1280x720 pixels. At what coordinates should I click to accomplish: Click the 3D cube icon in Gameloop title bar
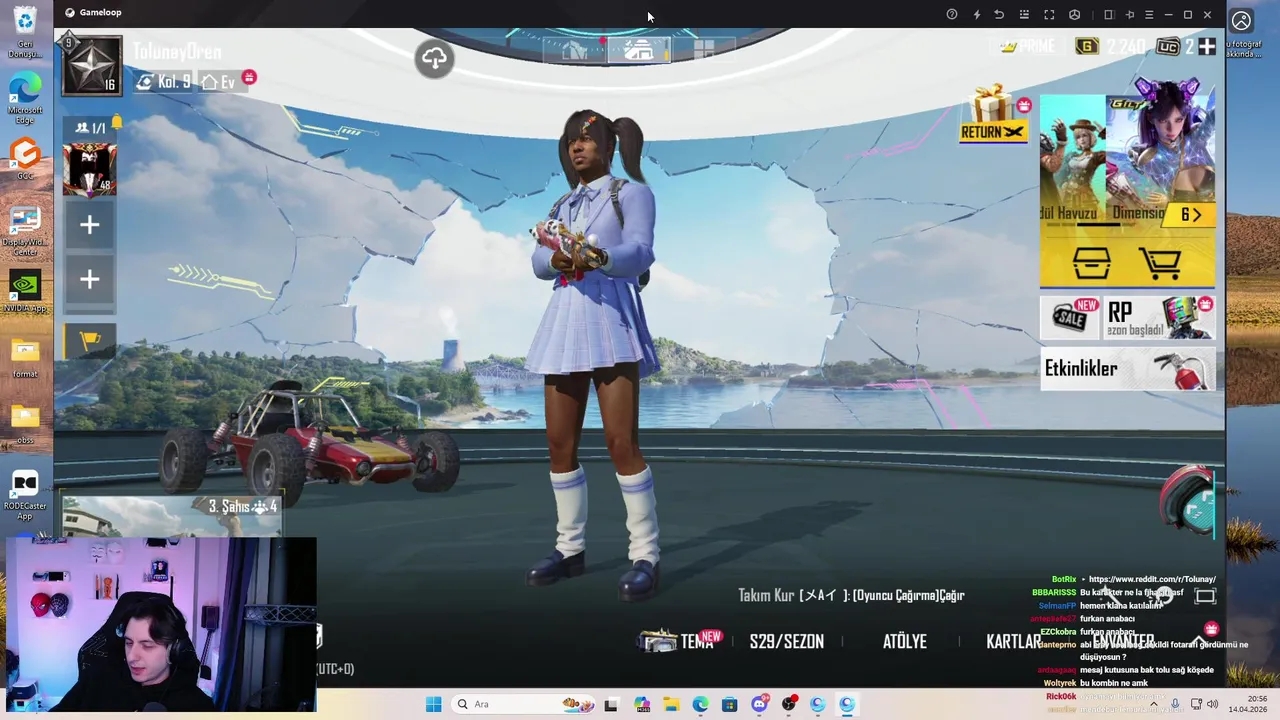click(x=1074, y=14)
